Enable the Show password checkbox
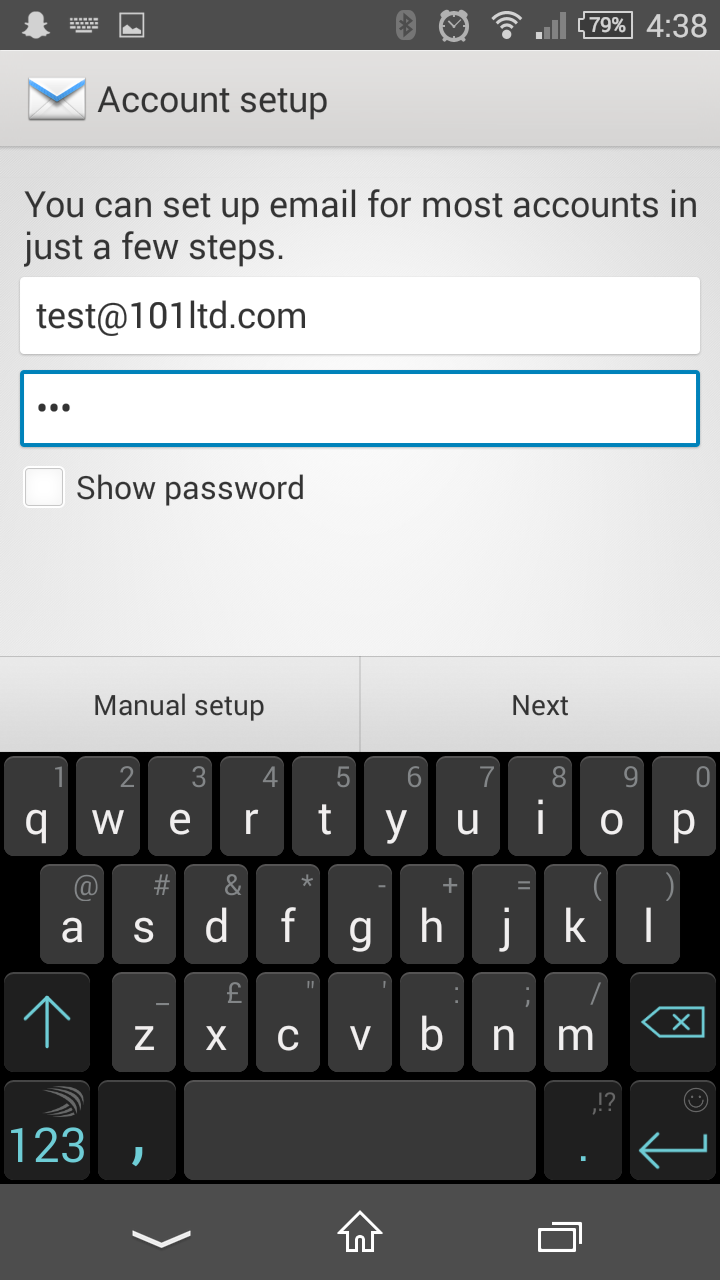 pyautogui.click(x=45, y=487)
